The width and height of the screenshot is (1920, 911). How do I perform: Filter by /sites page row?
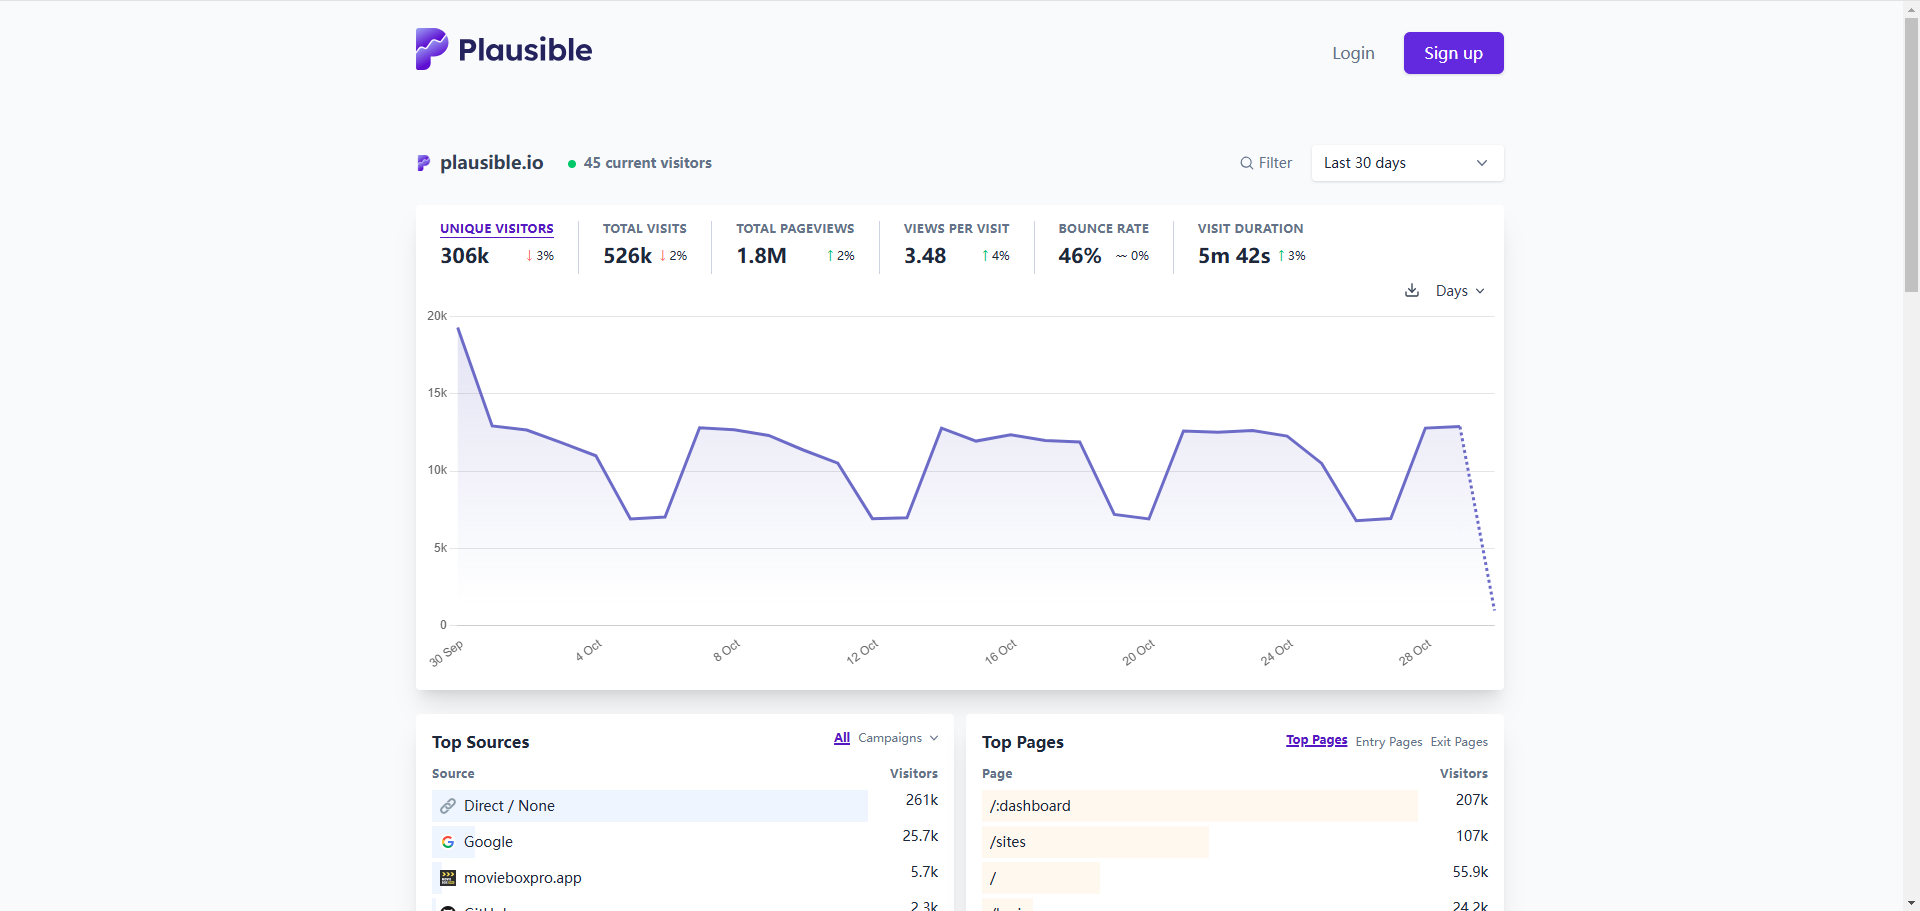1200,842
